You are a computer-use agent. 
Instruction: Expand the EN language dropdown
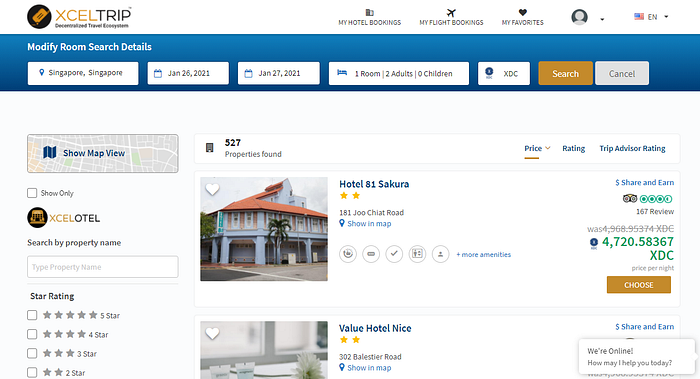point(651,17)
